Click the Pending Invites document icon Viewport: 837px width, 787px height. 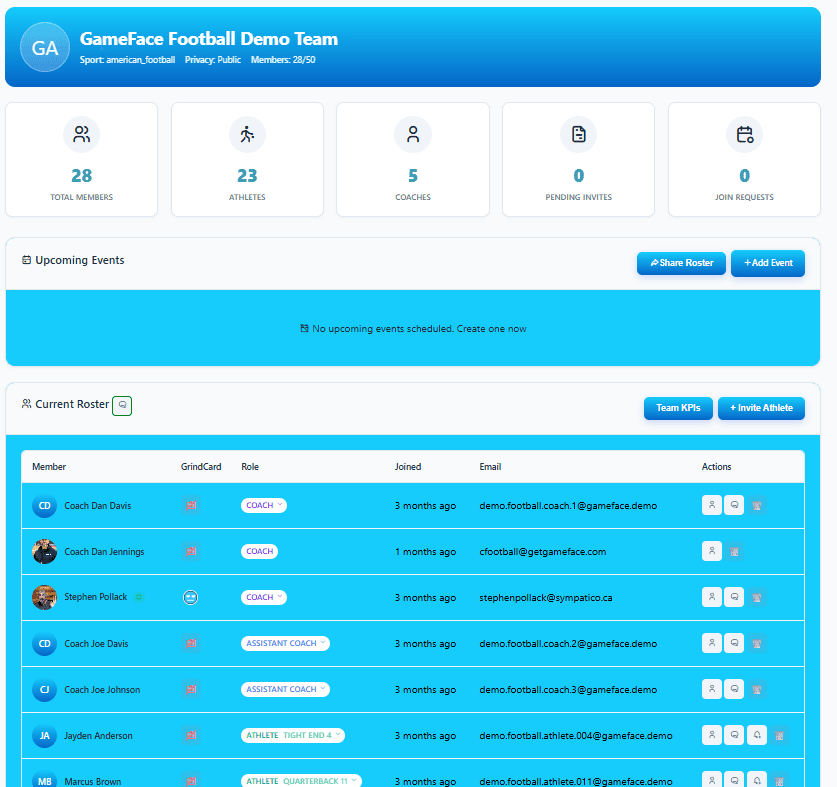tap(578, 134)
